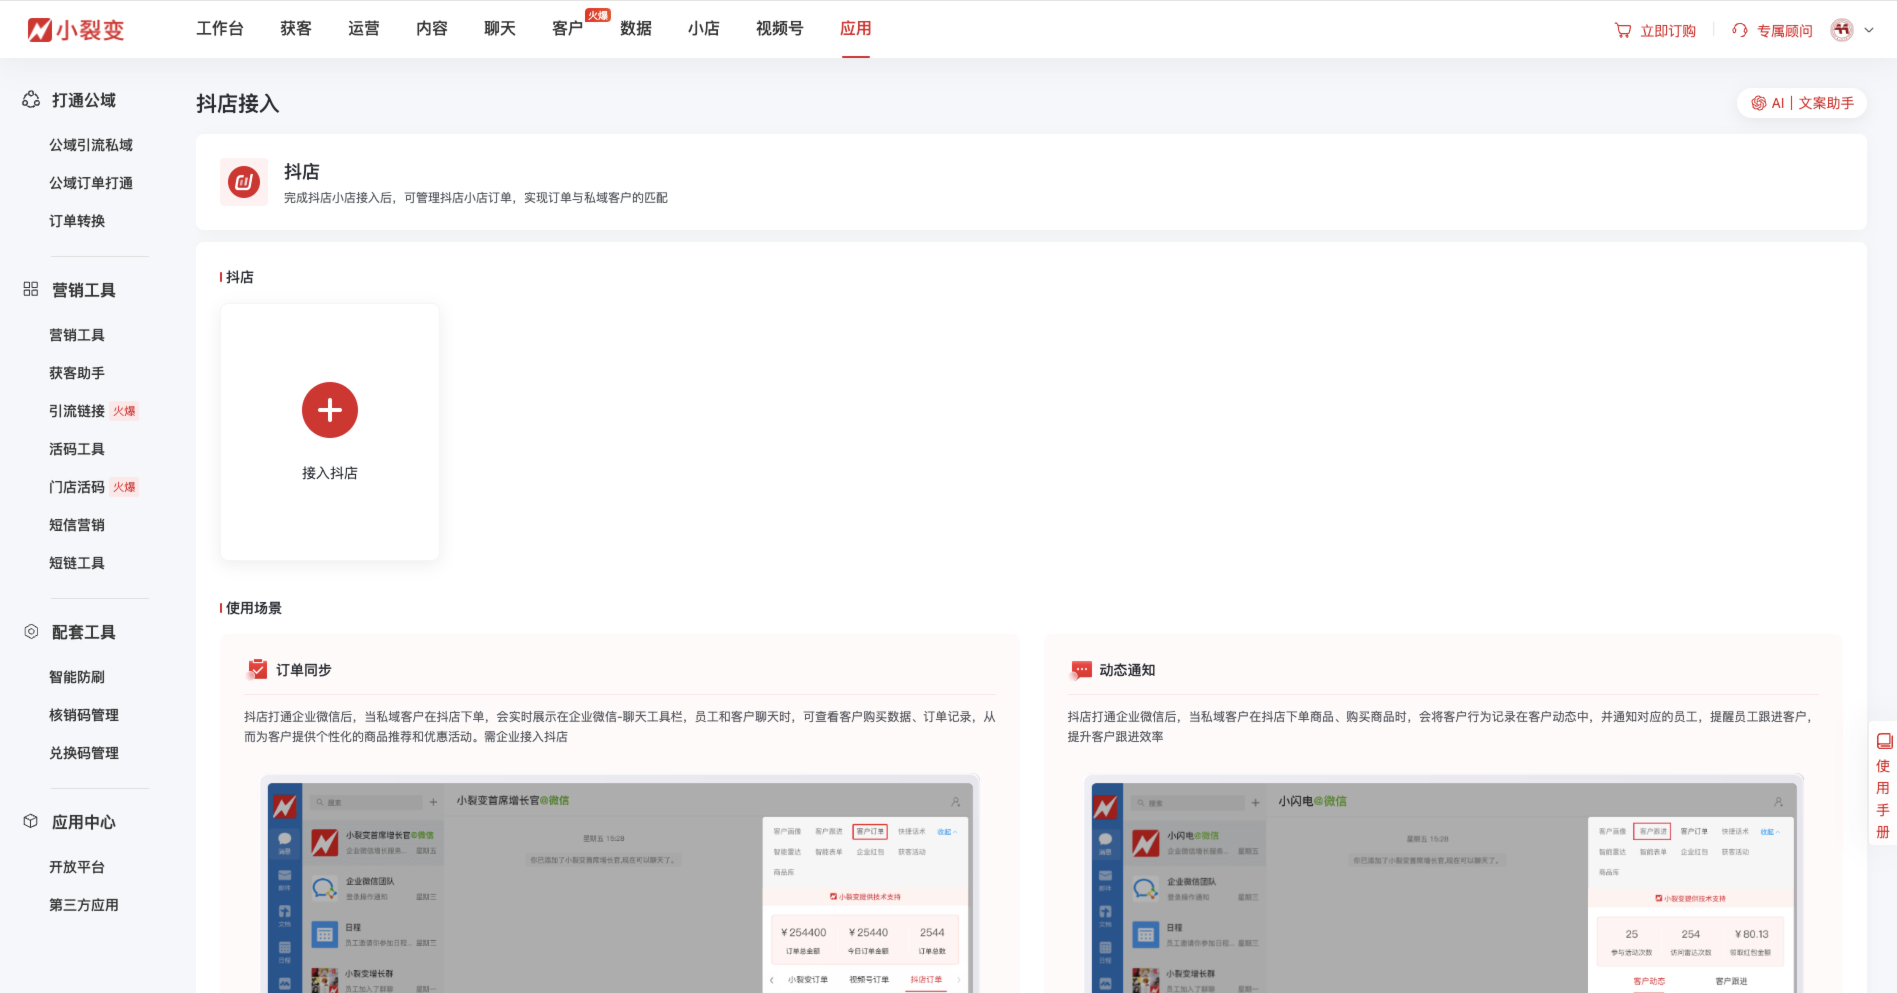1897x993 pixels.
Task: Click the 小裂变 logo
Action: click(x=76, y=30)
